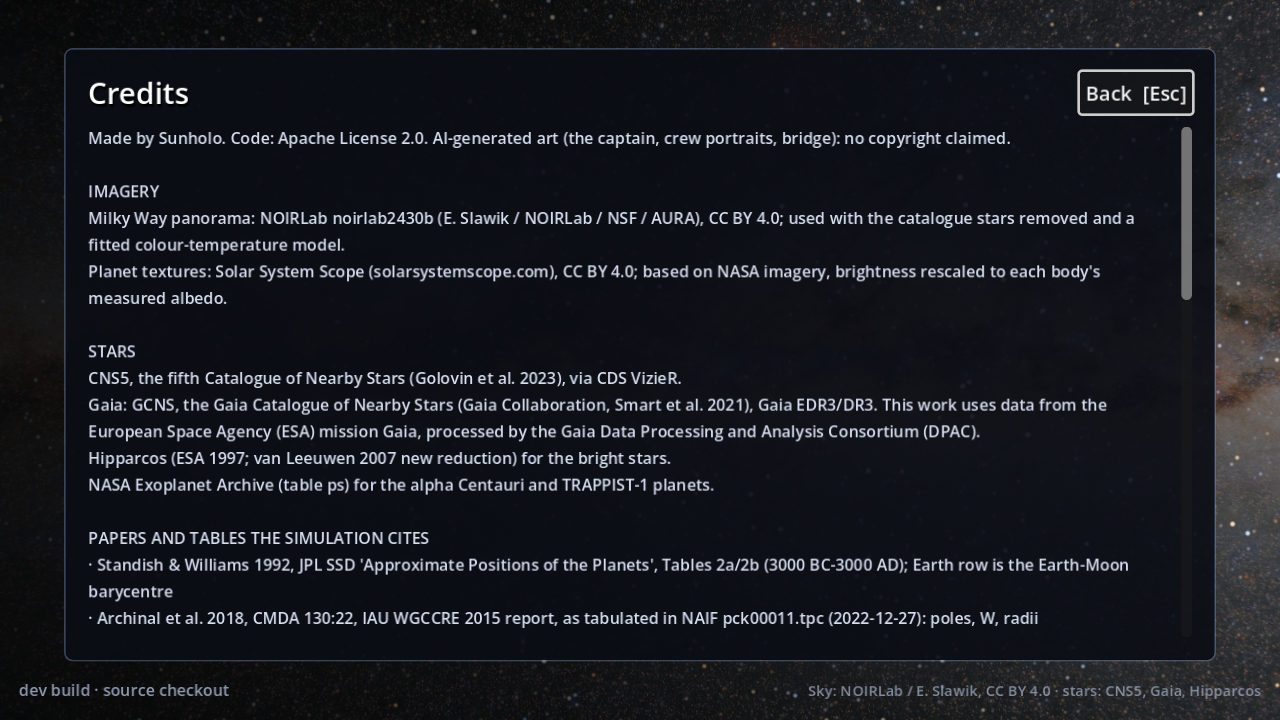Screen dimensions: 1280x720
Task: Click the 'Made by Sunholo' license line
Action: 549,138
